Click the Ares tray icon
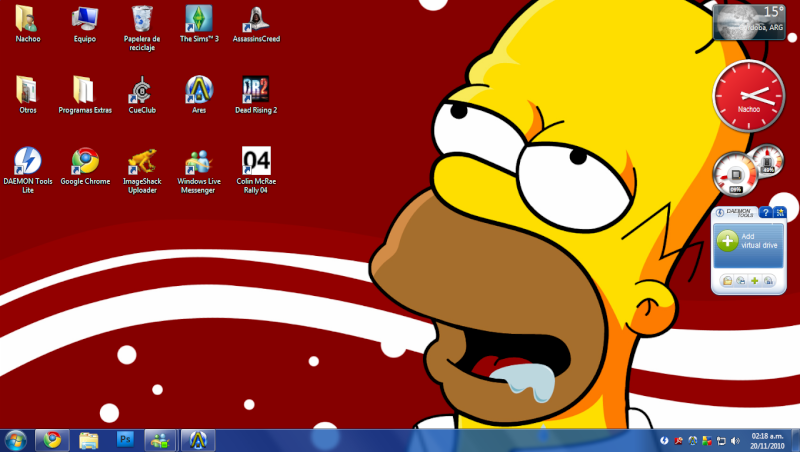 tap(692, 441)
